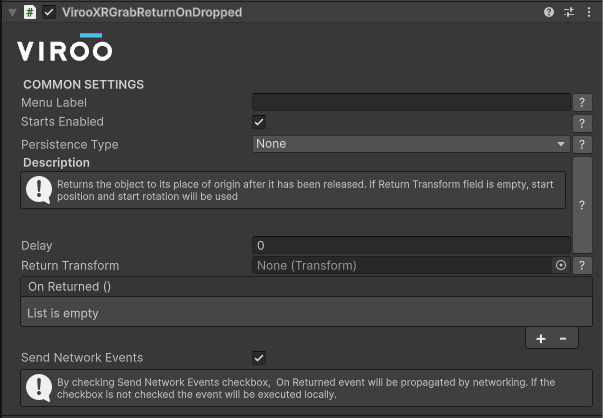Uncheck the Starts Enabled checkbox
Viewport: 603px width, 418px height.
click(259, 122)
